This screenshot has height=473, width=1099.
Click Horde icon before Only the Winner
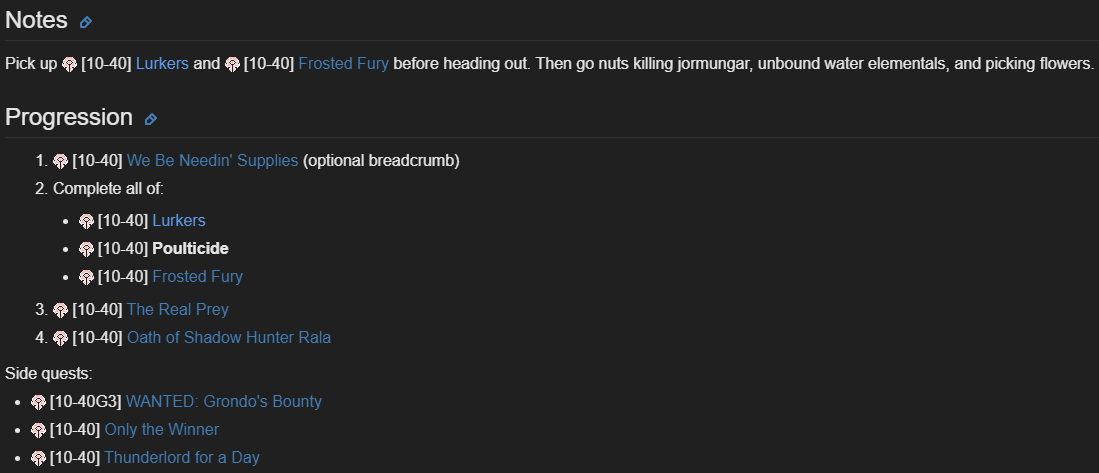coord(39,430)
